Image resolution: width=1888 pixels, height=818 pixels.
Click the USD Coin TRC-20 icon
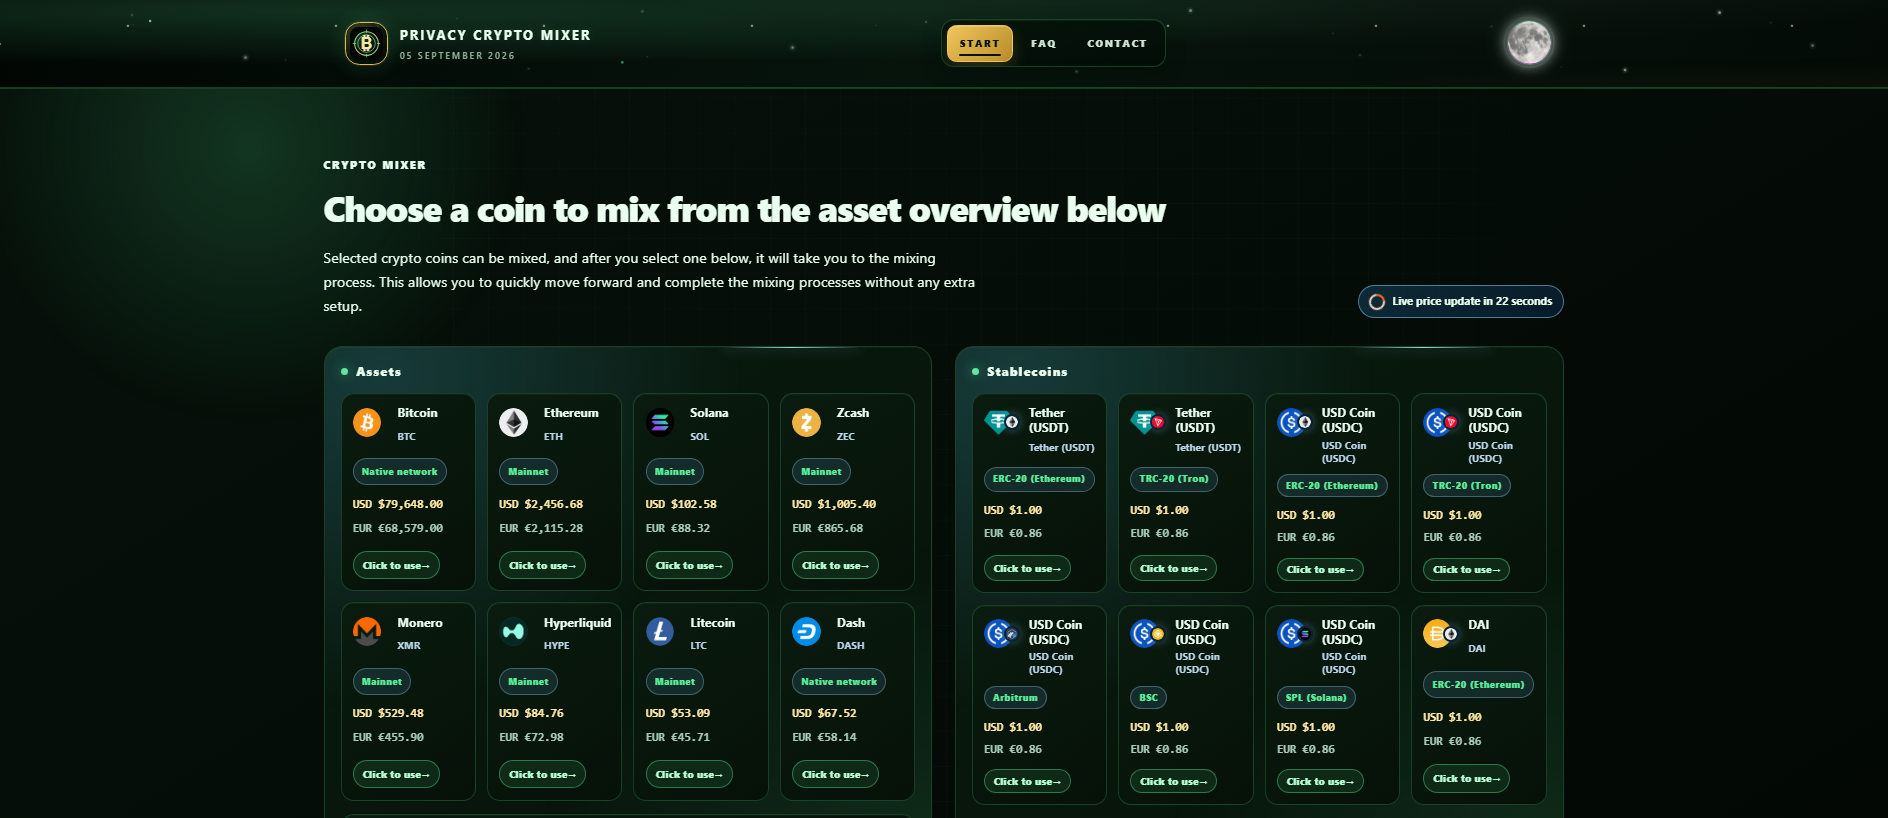coord(1441,422)
